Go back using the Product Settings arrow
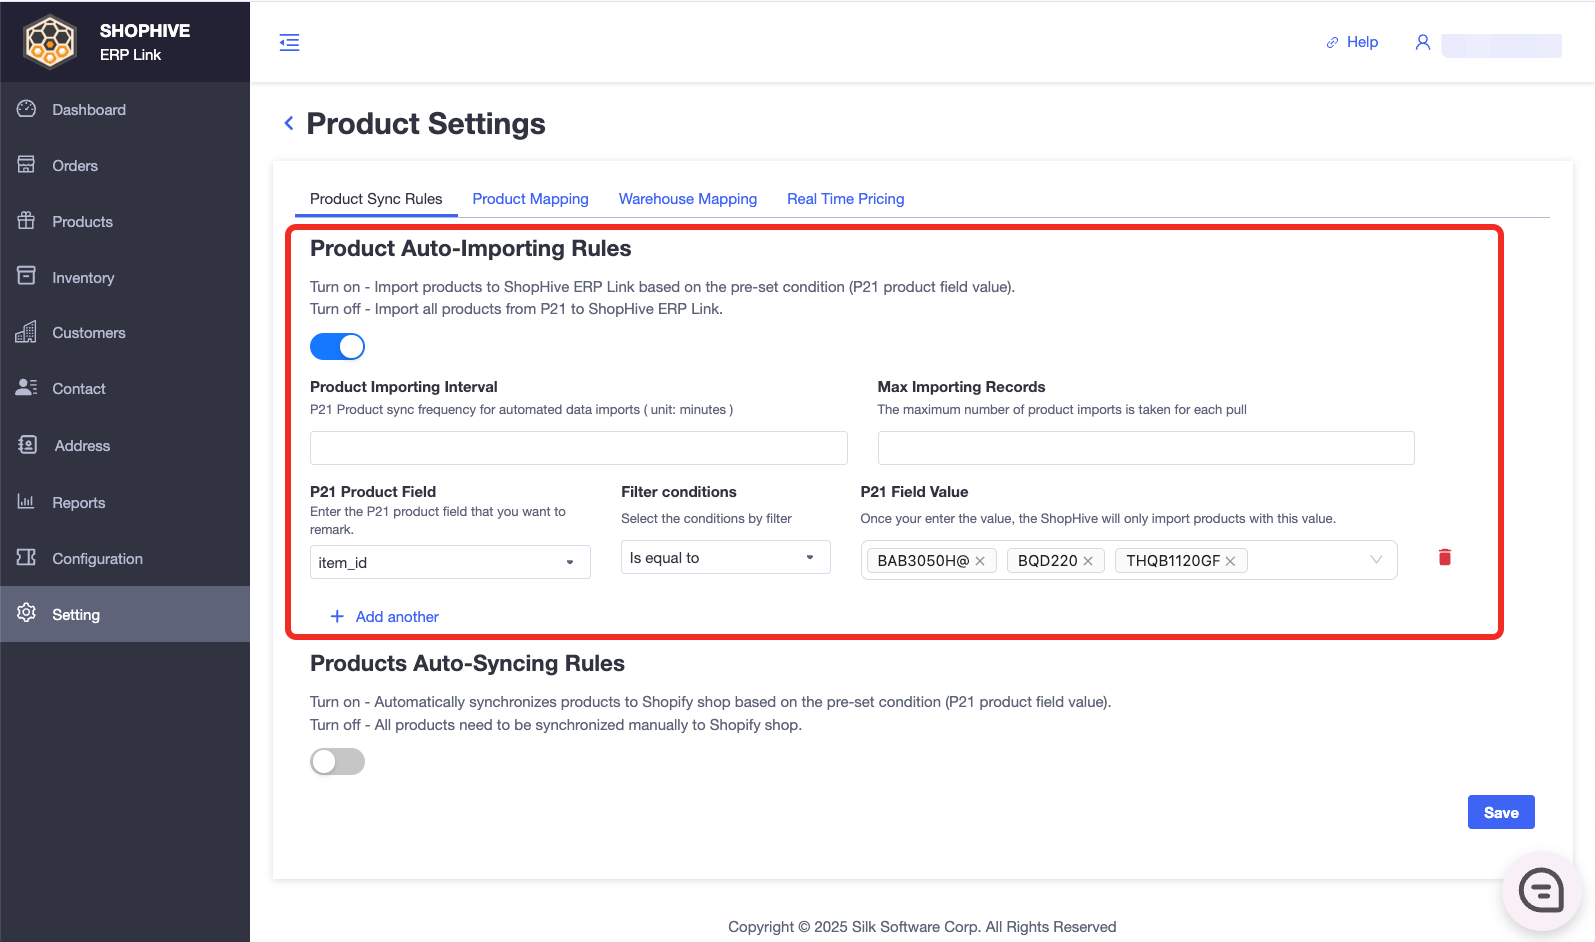The height and width of the screenshot is (942, 1595). [289, 123]
